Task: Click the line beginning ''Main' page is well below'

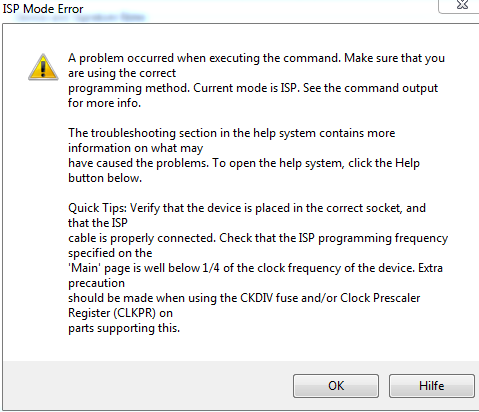Action: (x=255, y=268)
